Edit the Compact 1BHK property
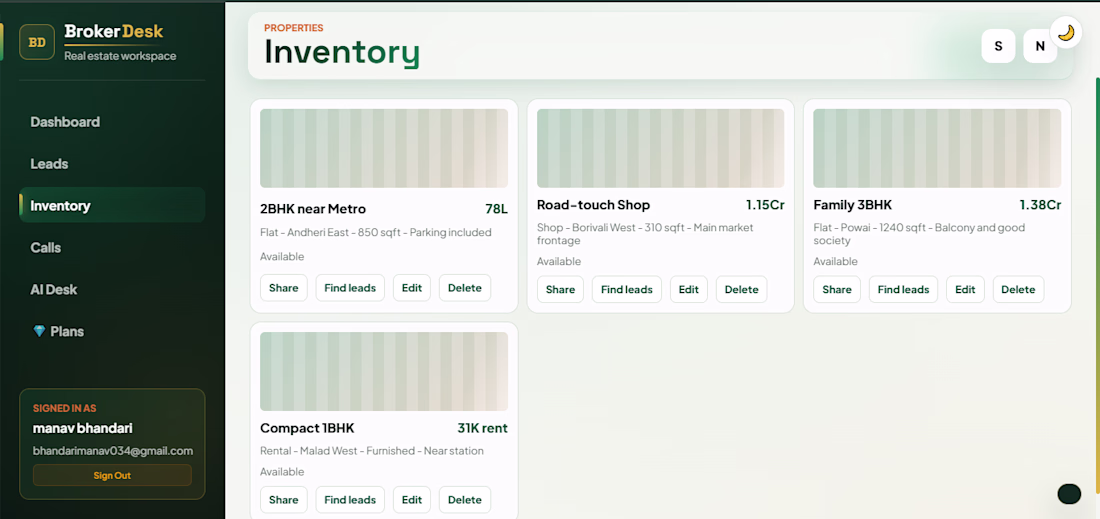This screenshot has height=519, width=1100. tap(412, 499)
